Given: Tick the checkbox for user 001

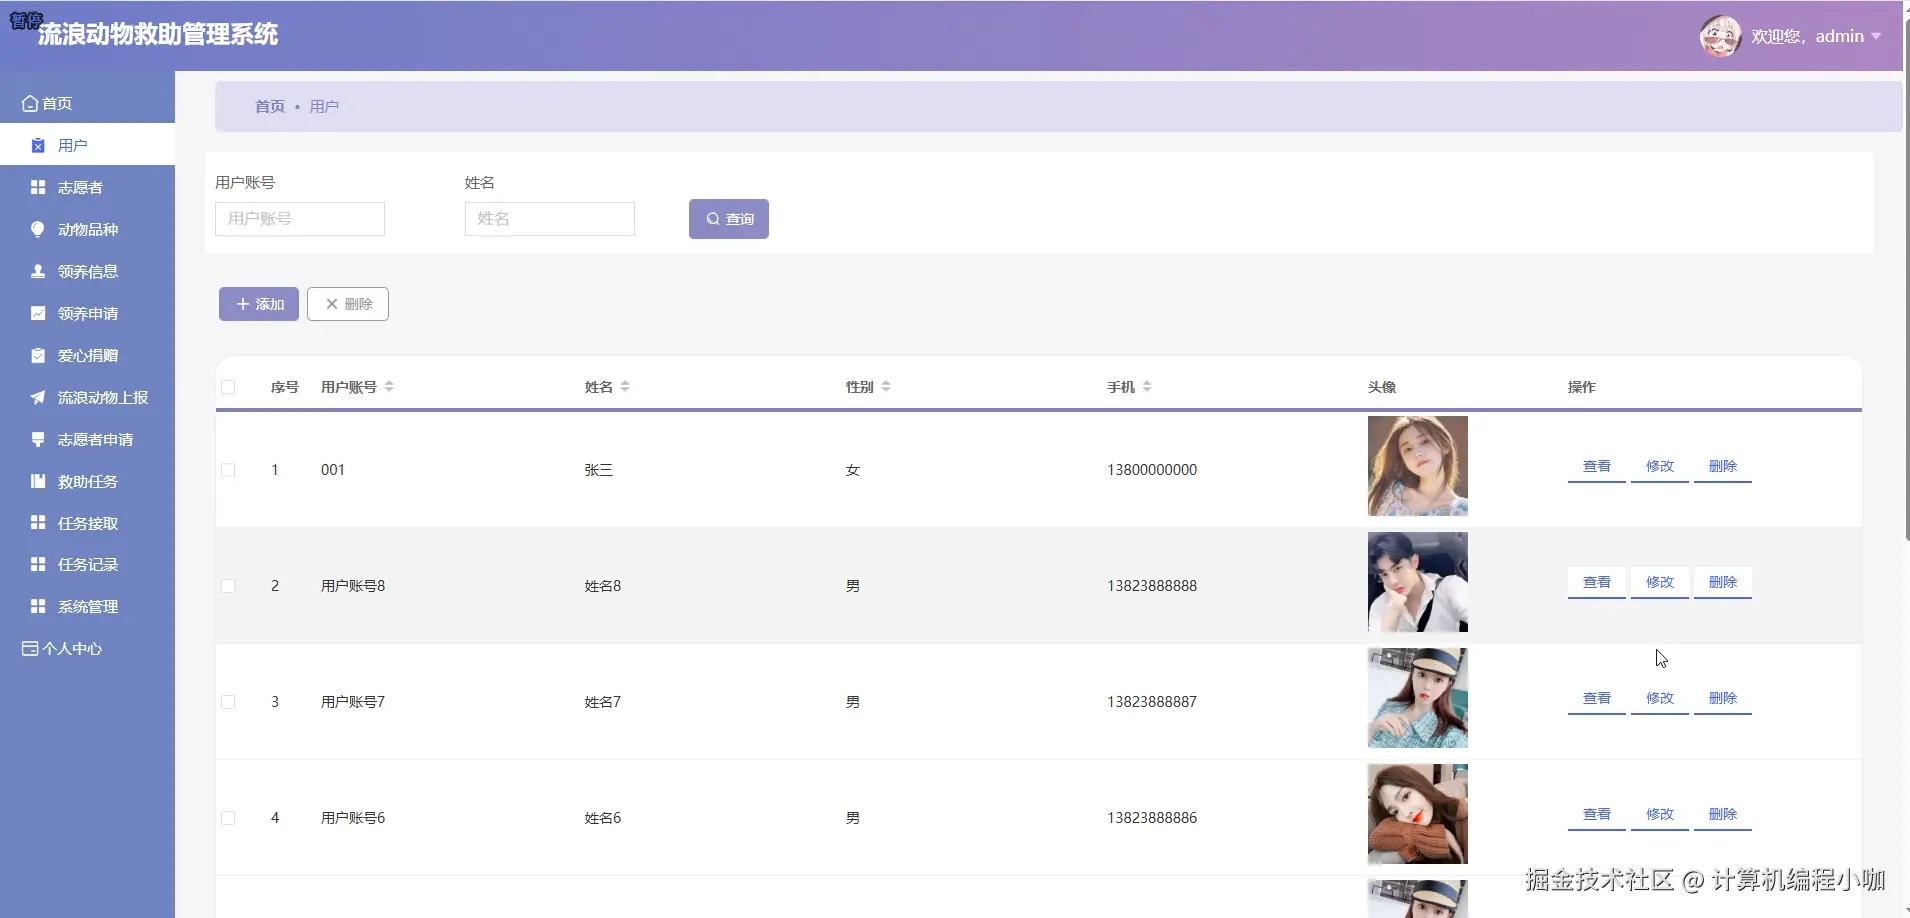Looking at the screenshot, I should 228,470.
